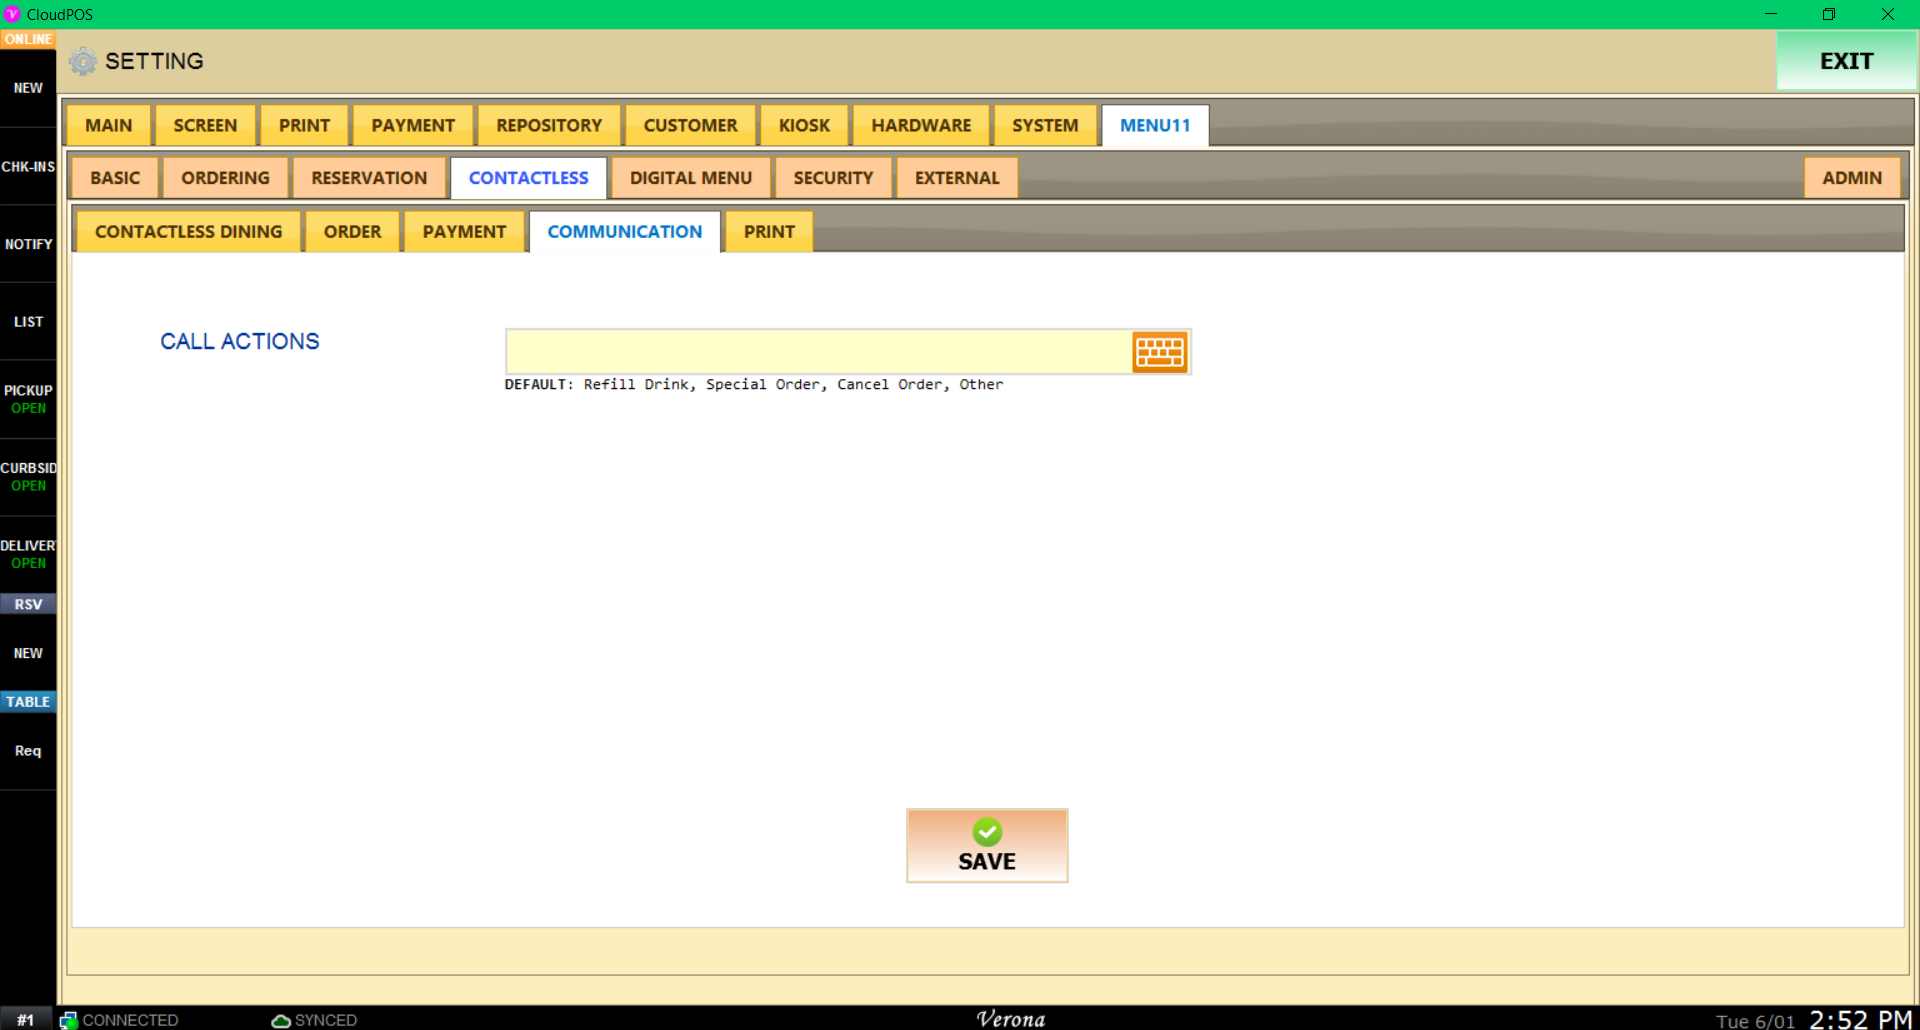
Task: Click the Req sidebar button
Action: (x=28, y=751)
